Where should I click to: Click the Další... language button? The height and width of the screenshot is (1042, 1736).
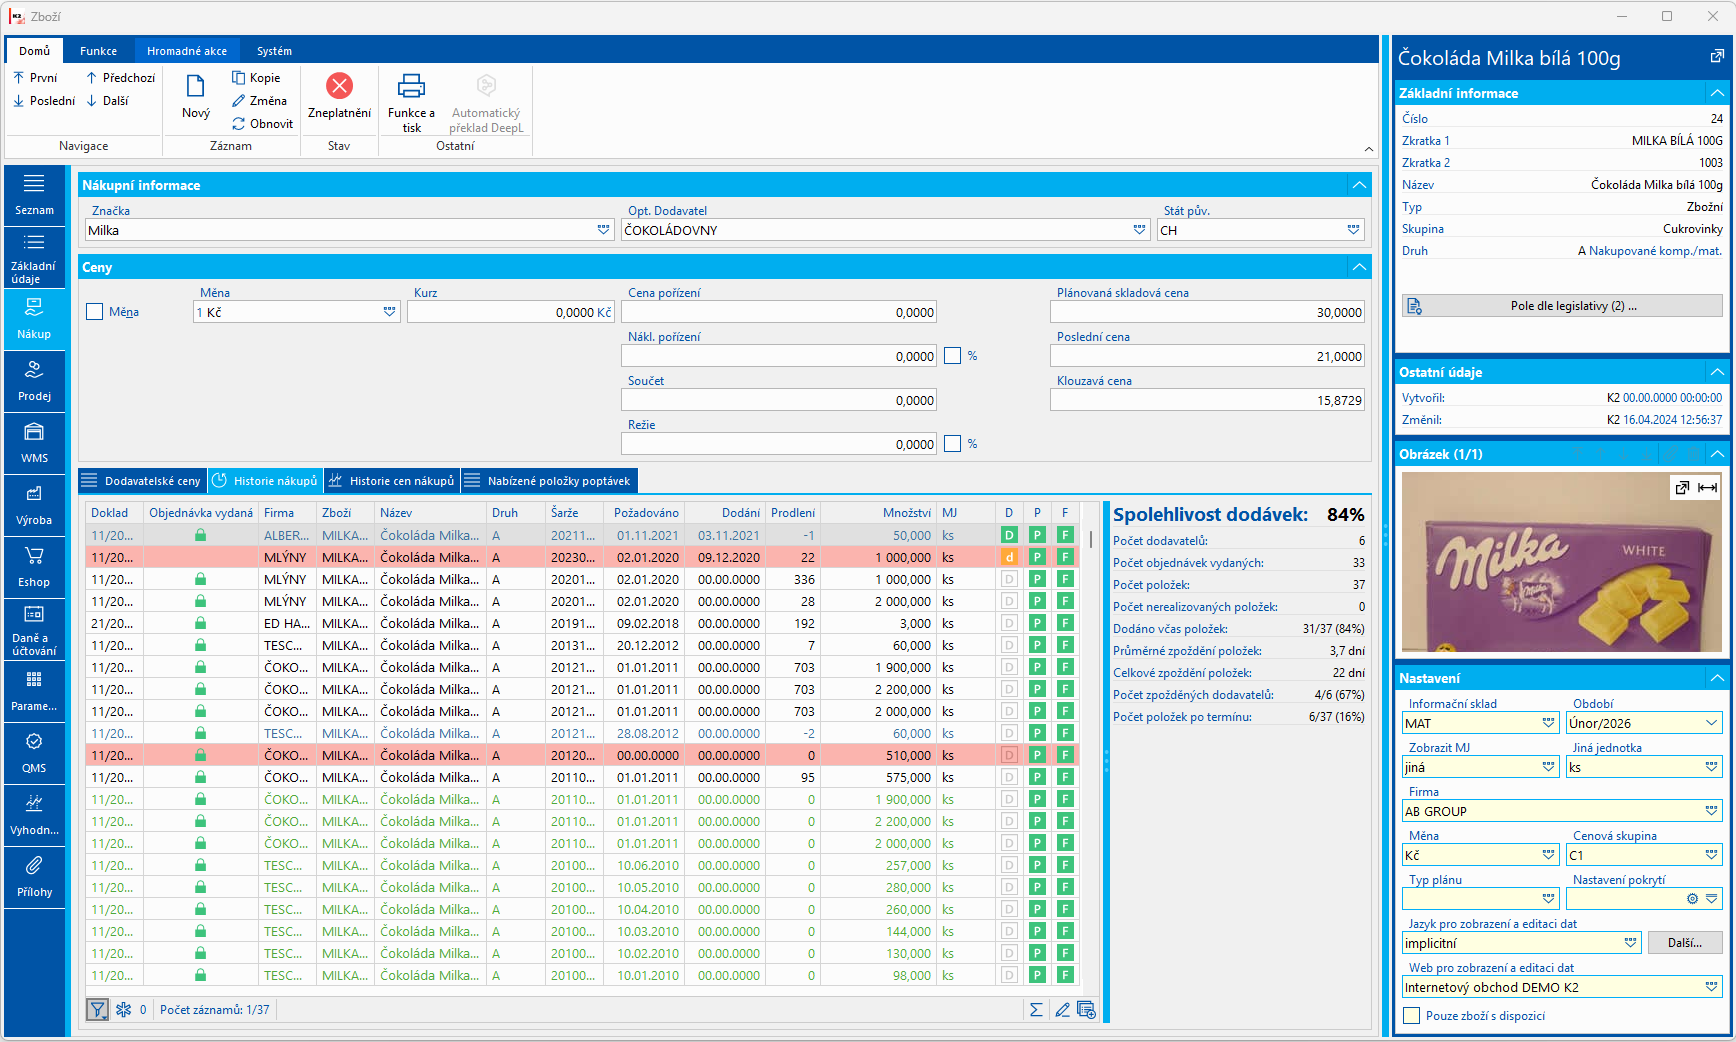point(1685,943)
